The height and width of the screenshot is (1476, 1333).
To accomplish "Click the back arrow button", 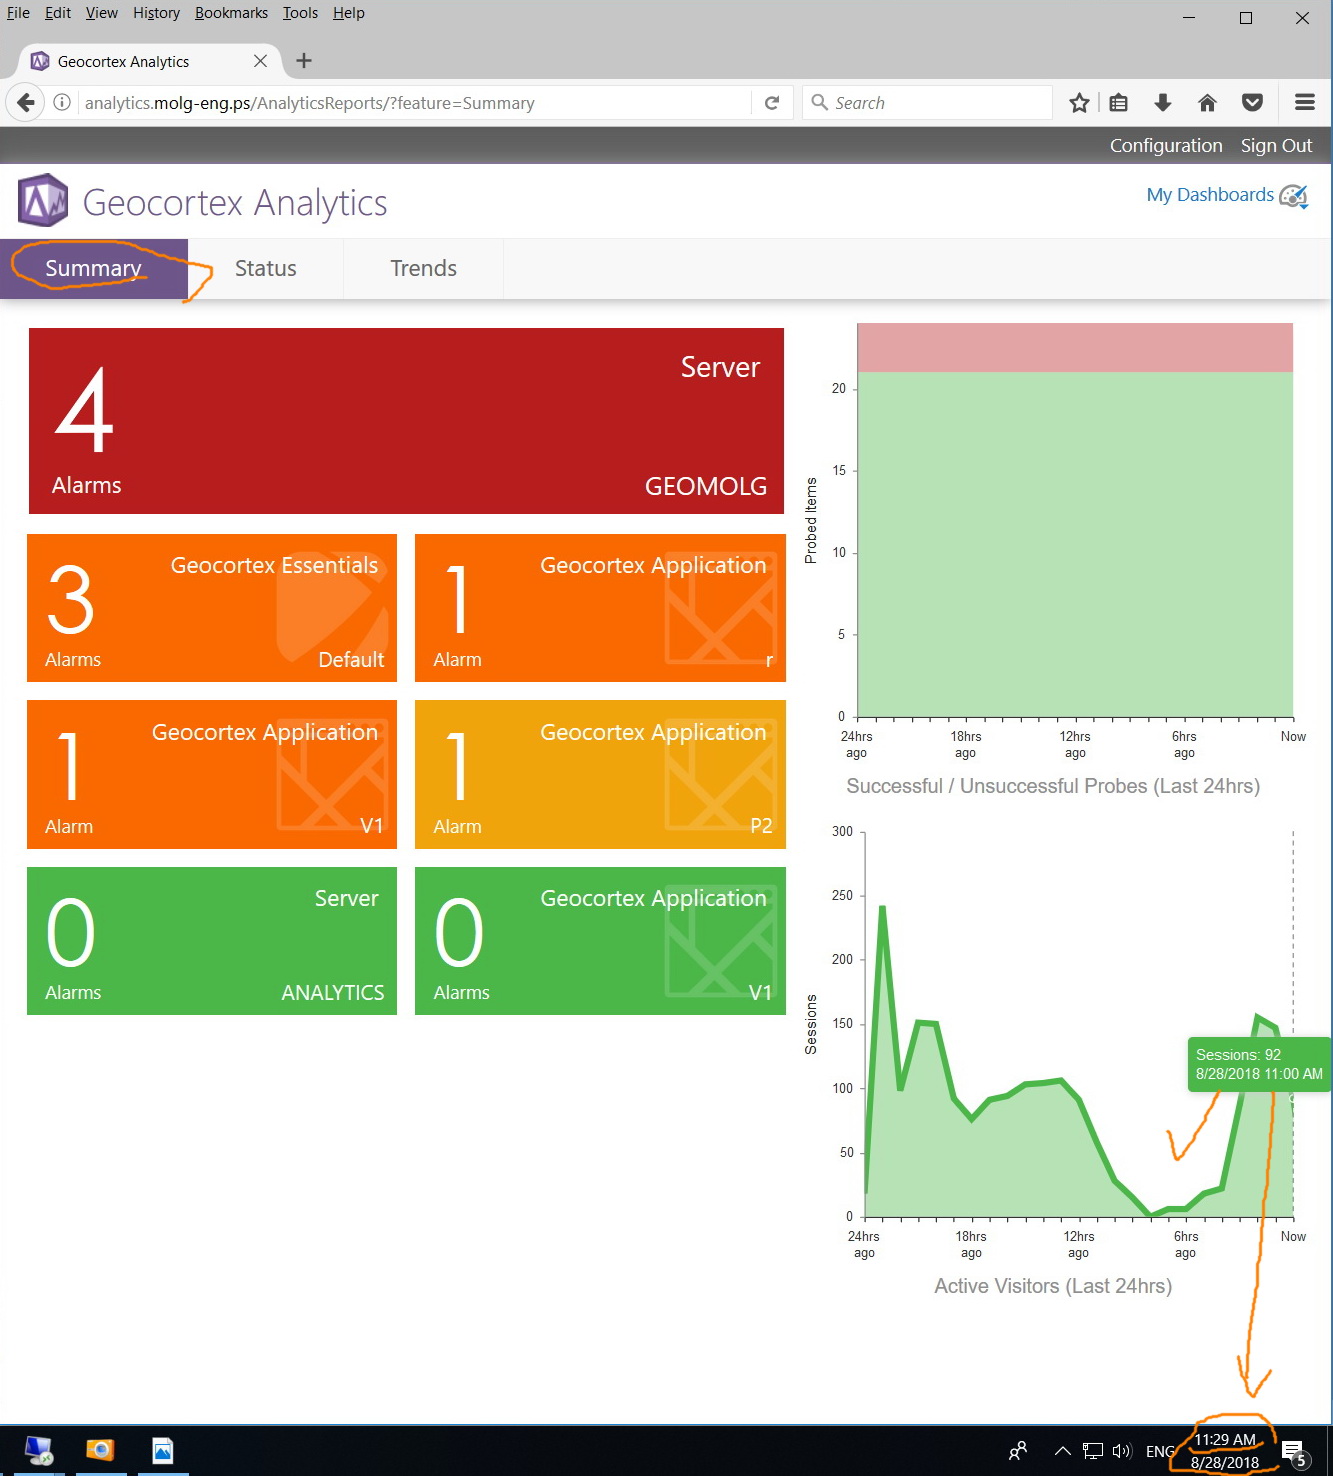I will (x=26, y=102).
